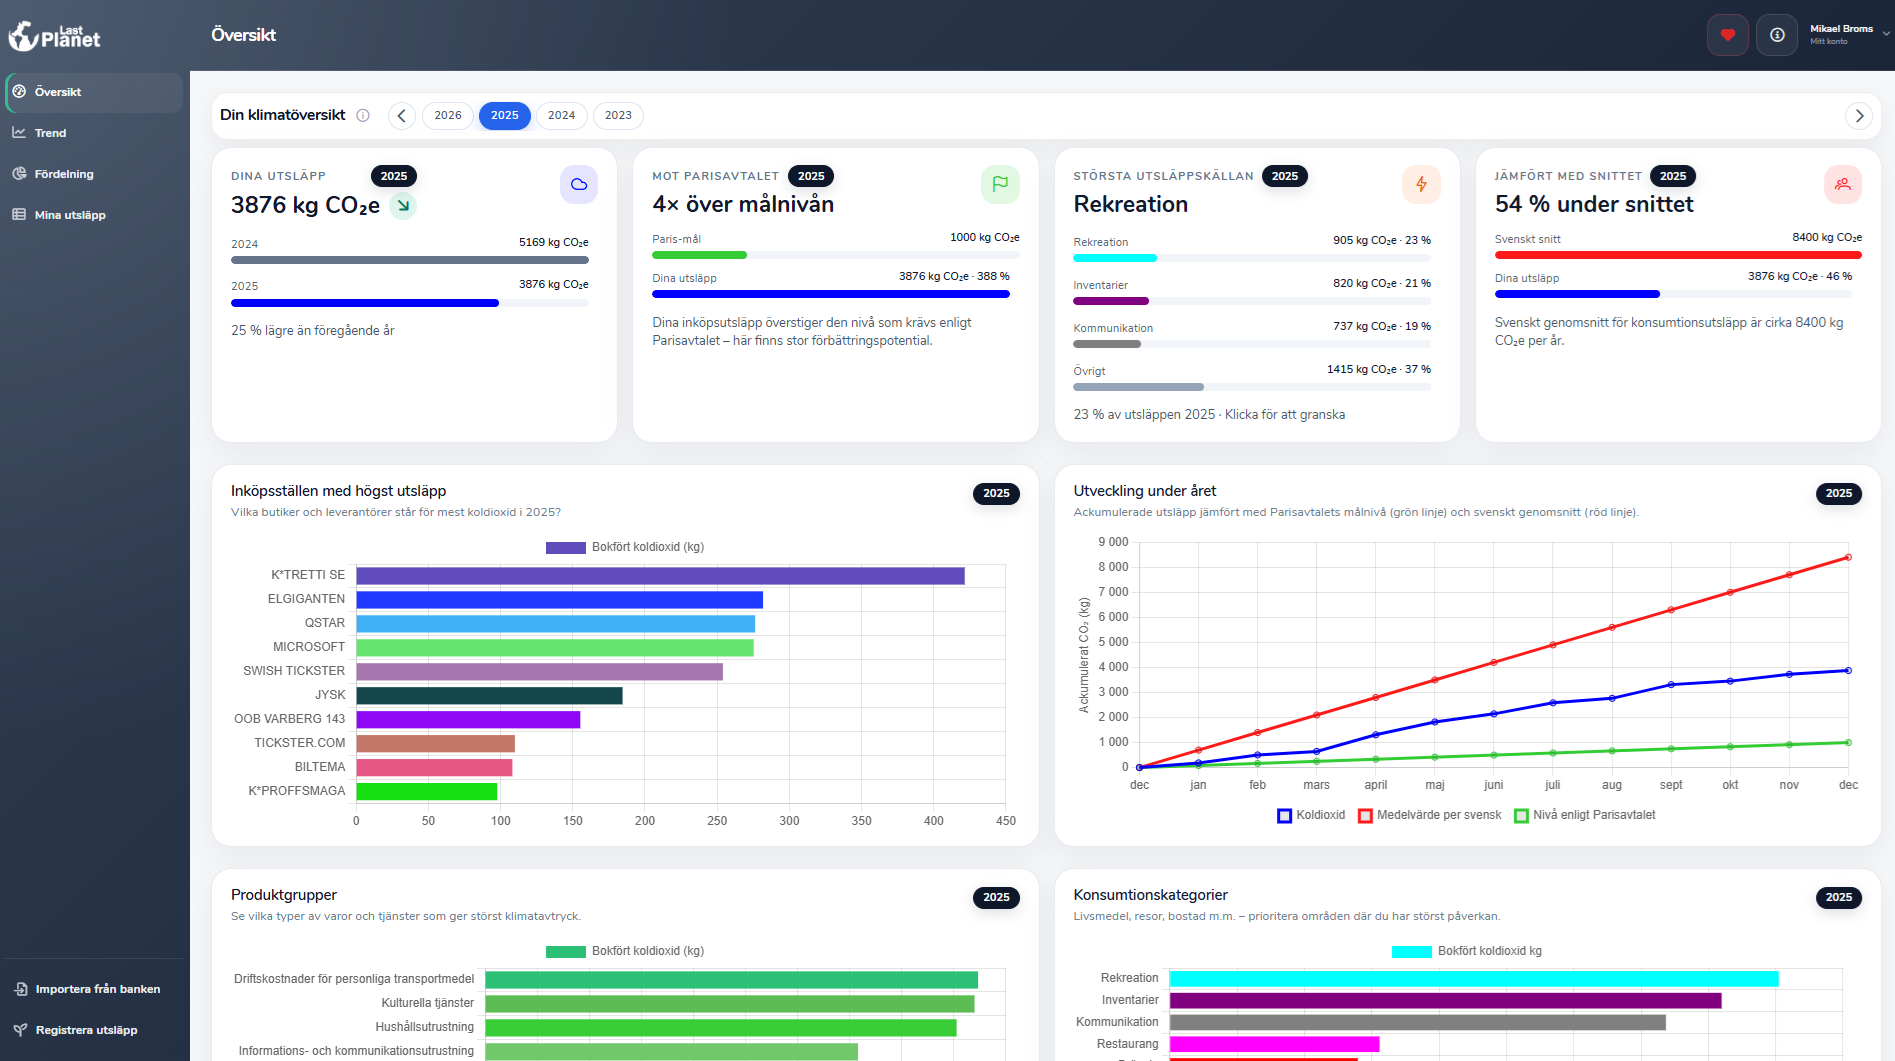1895x1061 pixels.
Task: Open the info icon in header
Action: (x=1777, y=35)
